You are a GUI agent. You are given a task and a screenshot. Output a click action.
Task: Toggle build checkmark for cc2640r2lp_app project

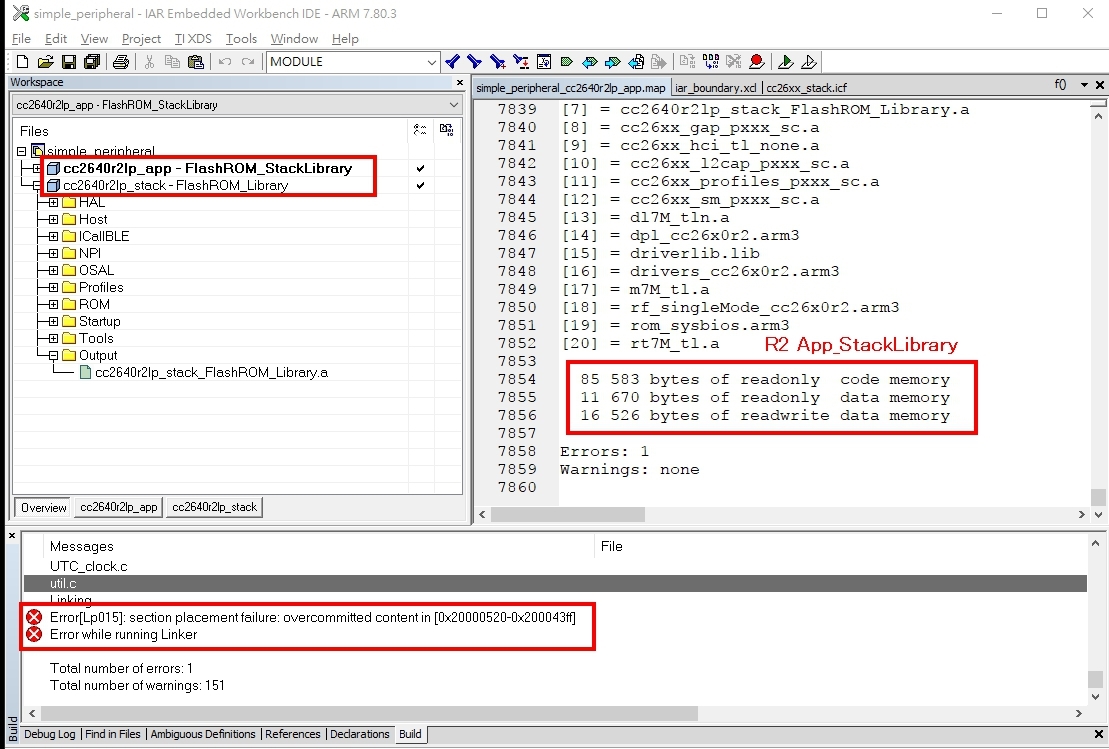coord(420,168)
